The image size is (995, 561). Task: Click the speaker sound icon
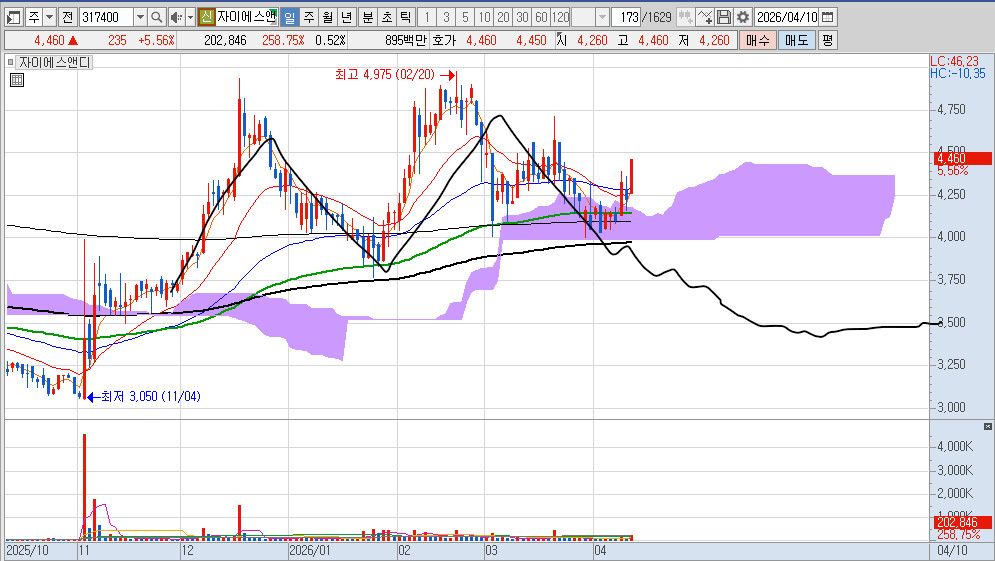pyautogui.click(x=175, y=17)
